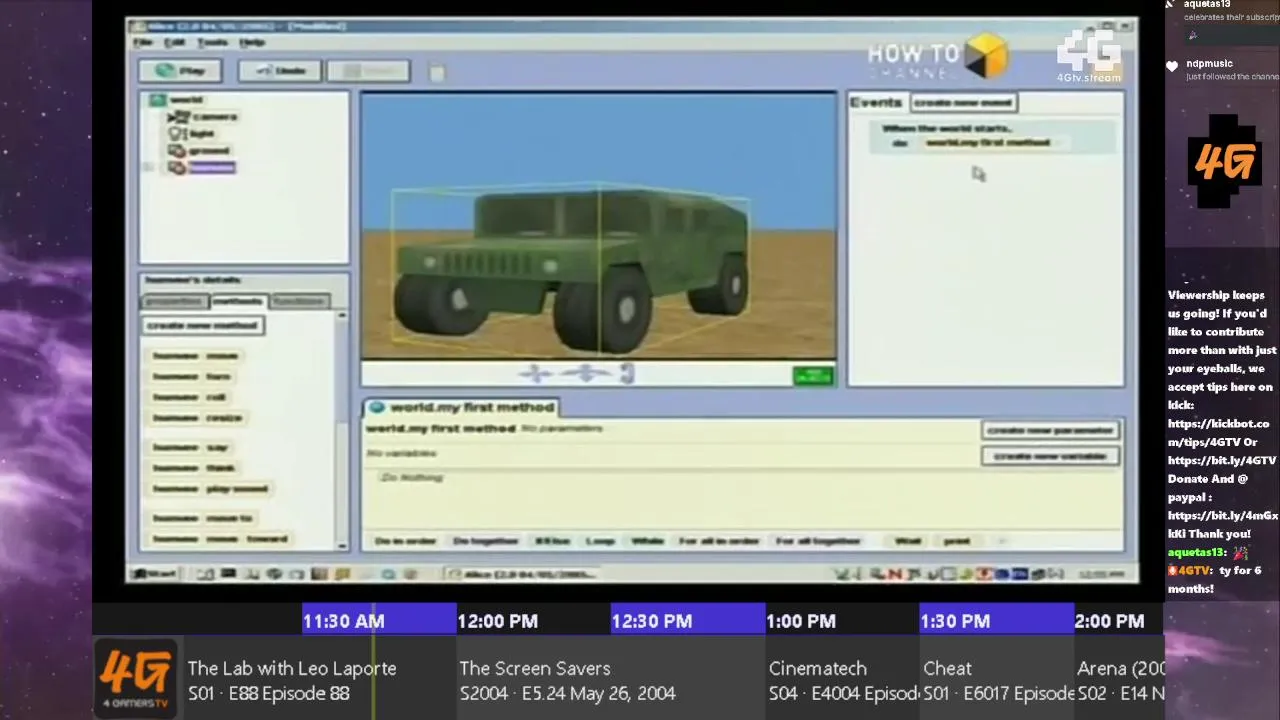Select the world.my first method editor tab

461,407
